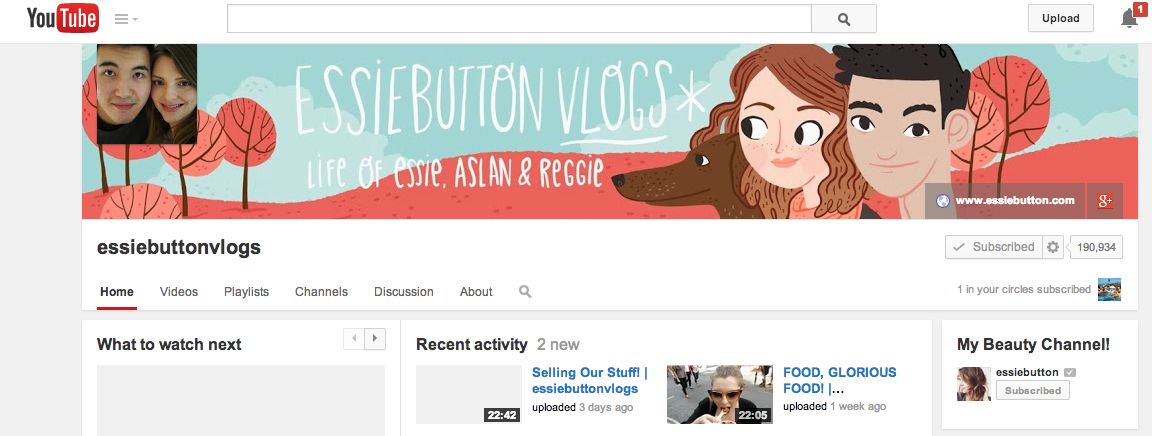Click inside the YouTube search field

tap(519, 18)
